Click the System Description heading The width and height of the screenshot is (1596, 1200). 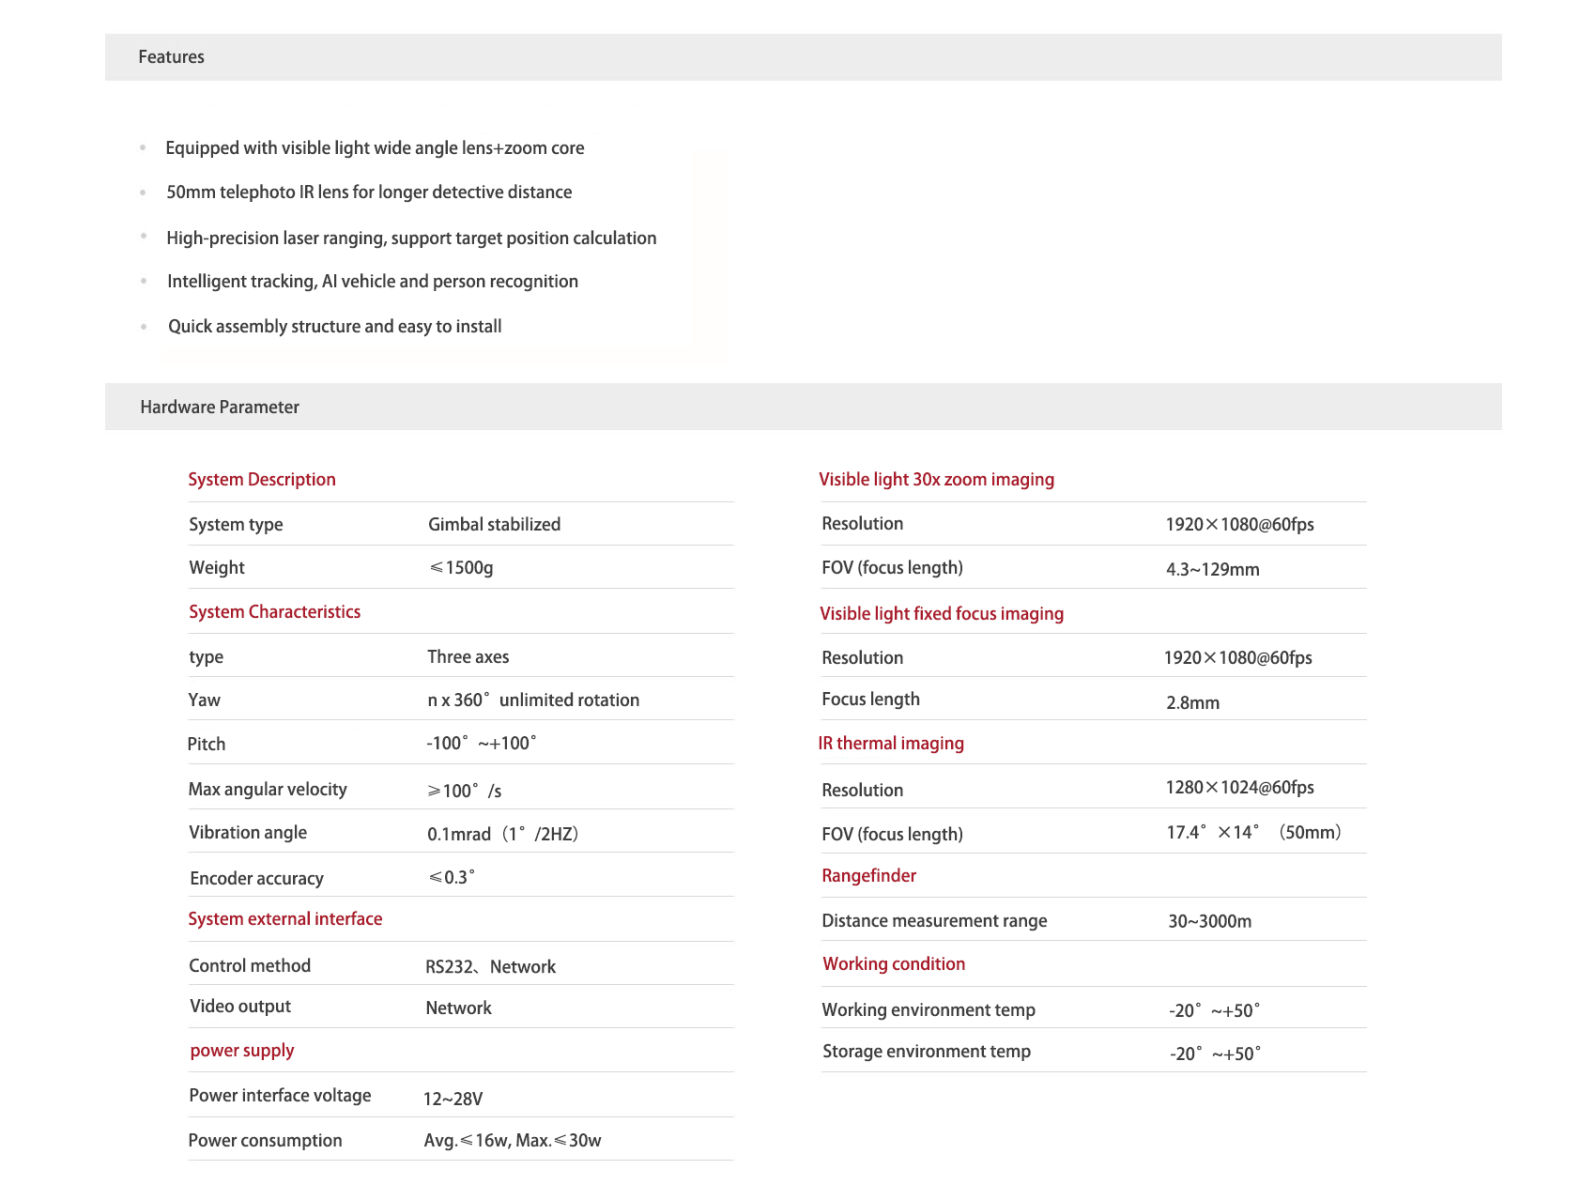click(x=262, y=479)
